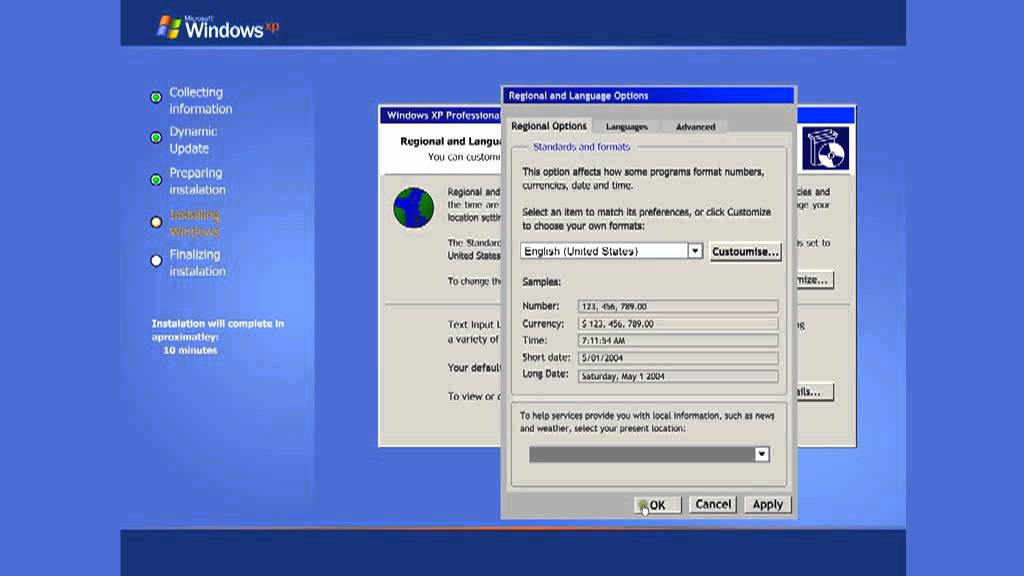
Task: Click the Regional and Language Options title bar
Action: [648, 95]
